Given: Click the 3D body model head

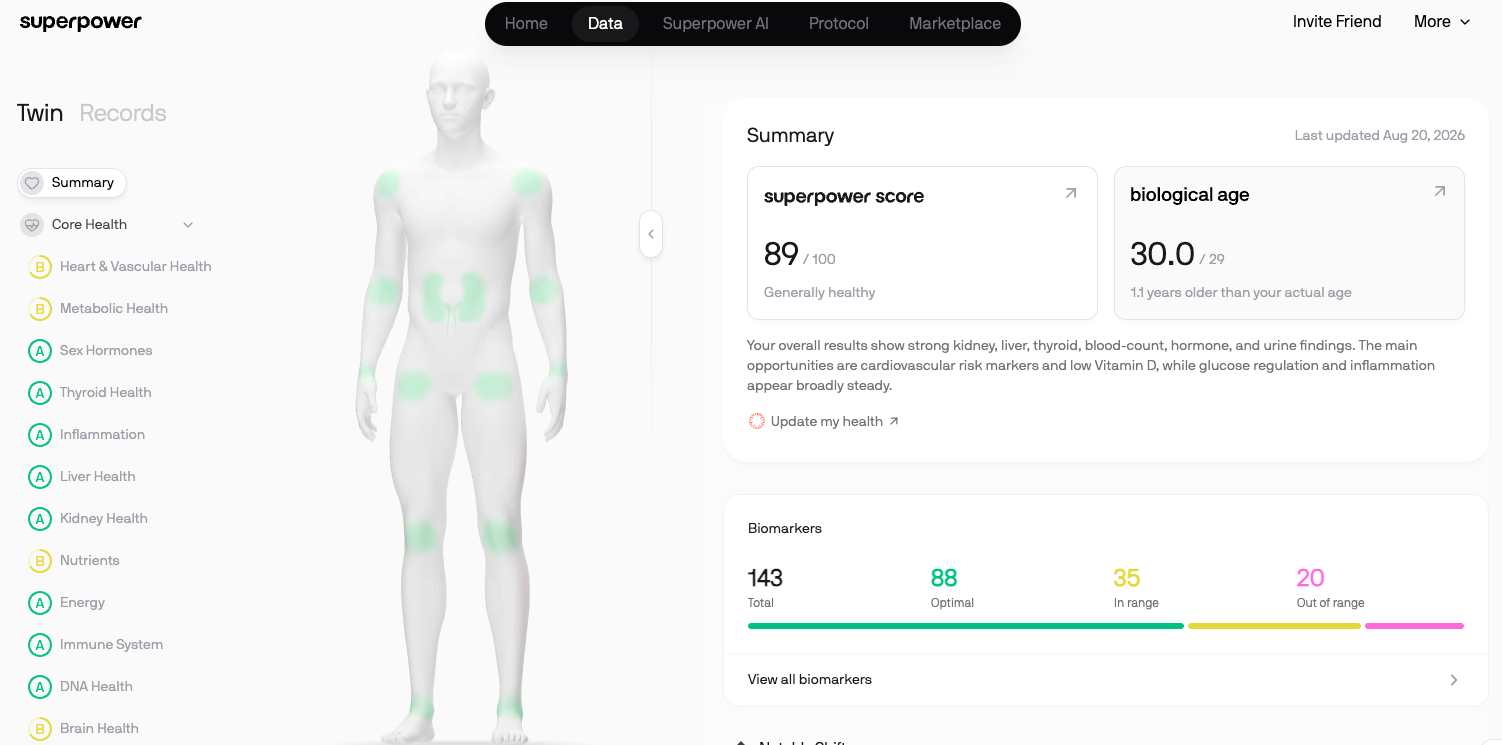Looking at the screenshot, I should pyautogui.click(x=459, y=95).
